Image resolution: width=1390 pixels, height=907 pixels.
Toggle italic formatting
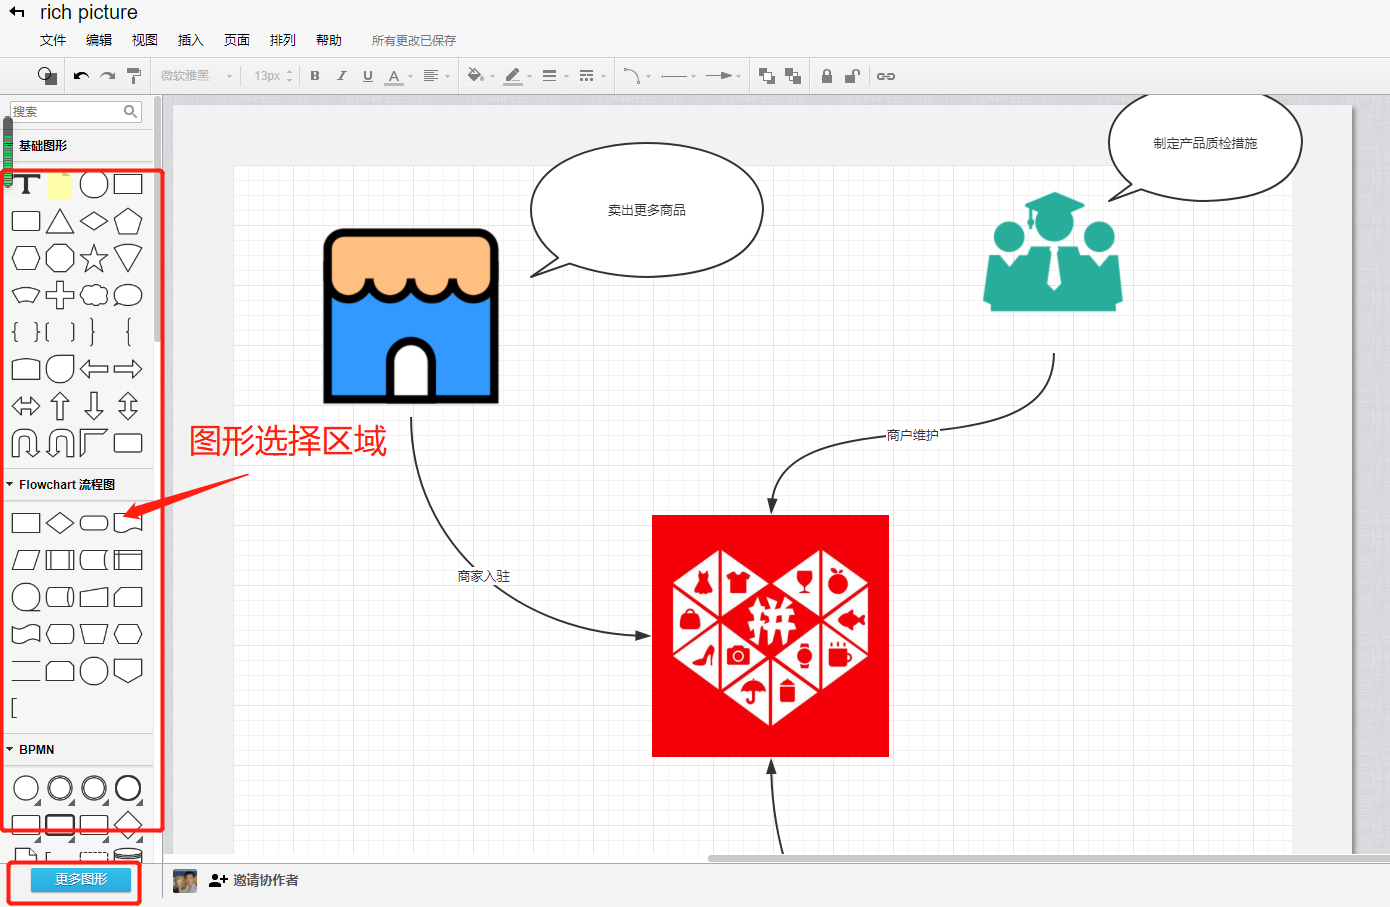pyautogui.click(x=341, y=76)
